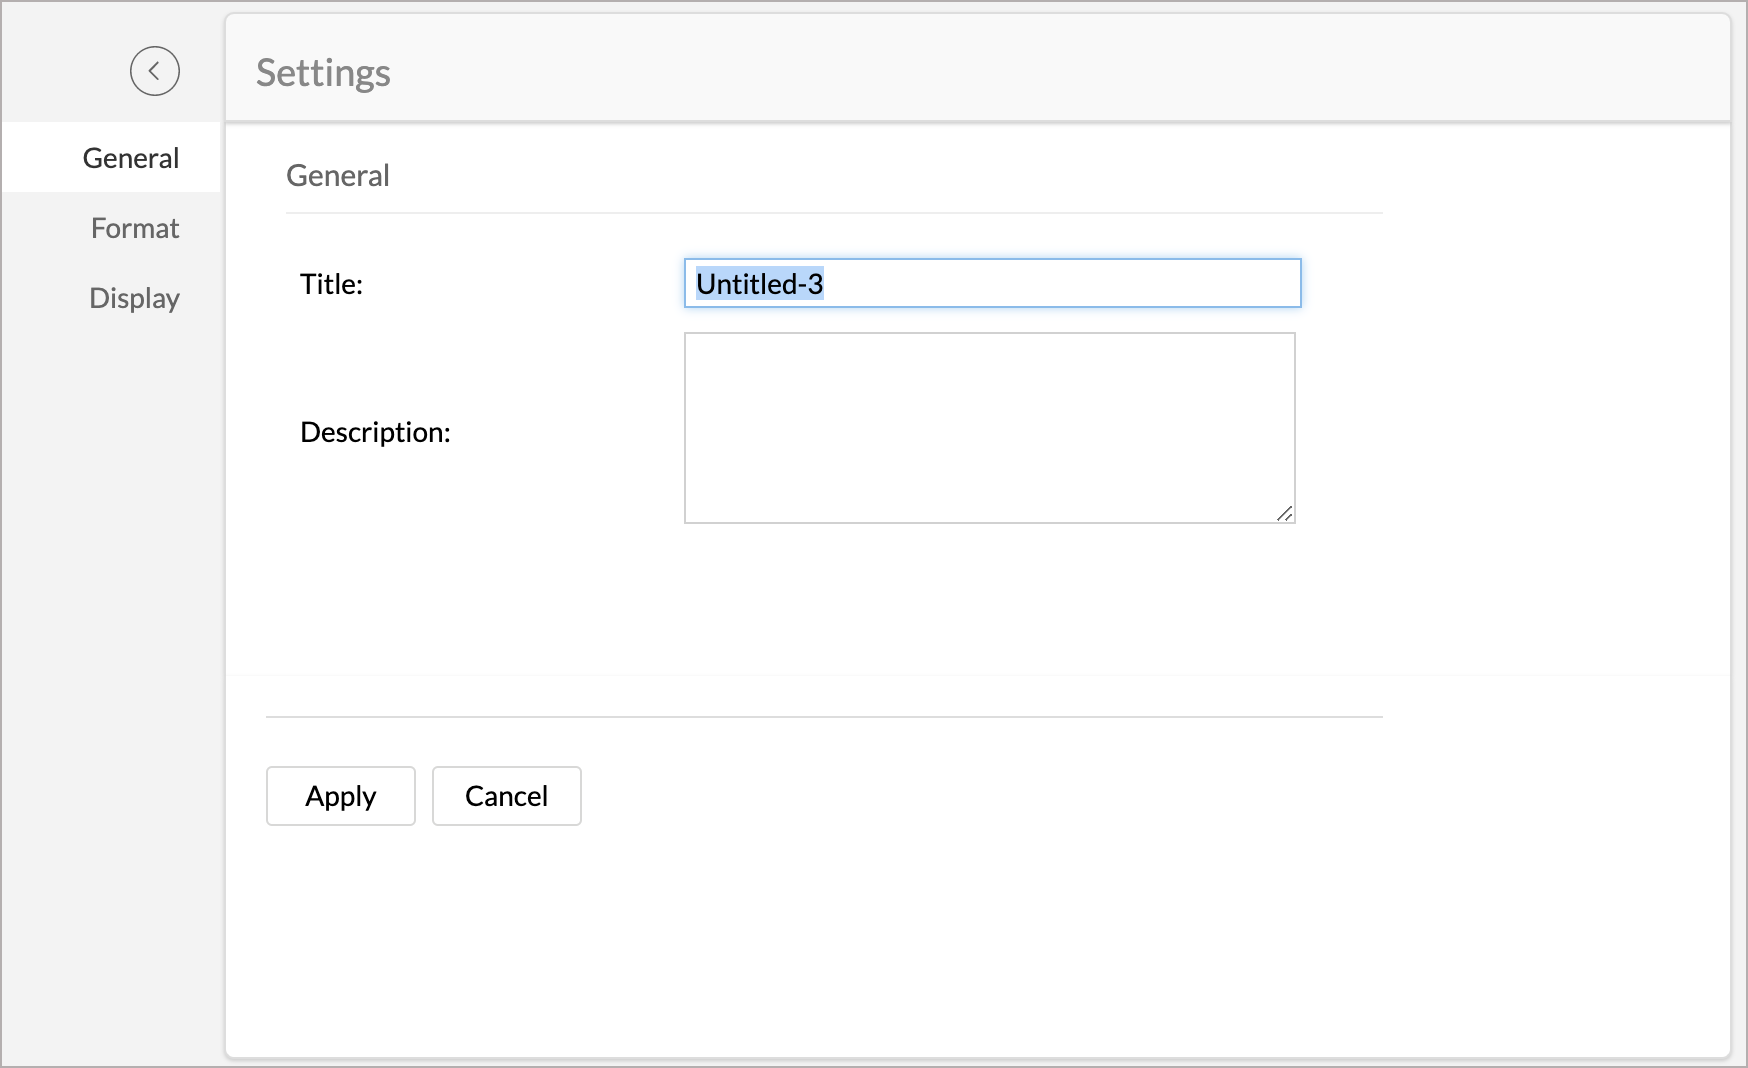Image resolution: width=1748 pixels, height=1068 pixels.
Task: Click the divider line above Apply button
Action: [x=824, y=717]
